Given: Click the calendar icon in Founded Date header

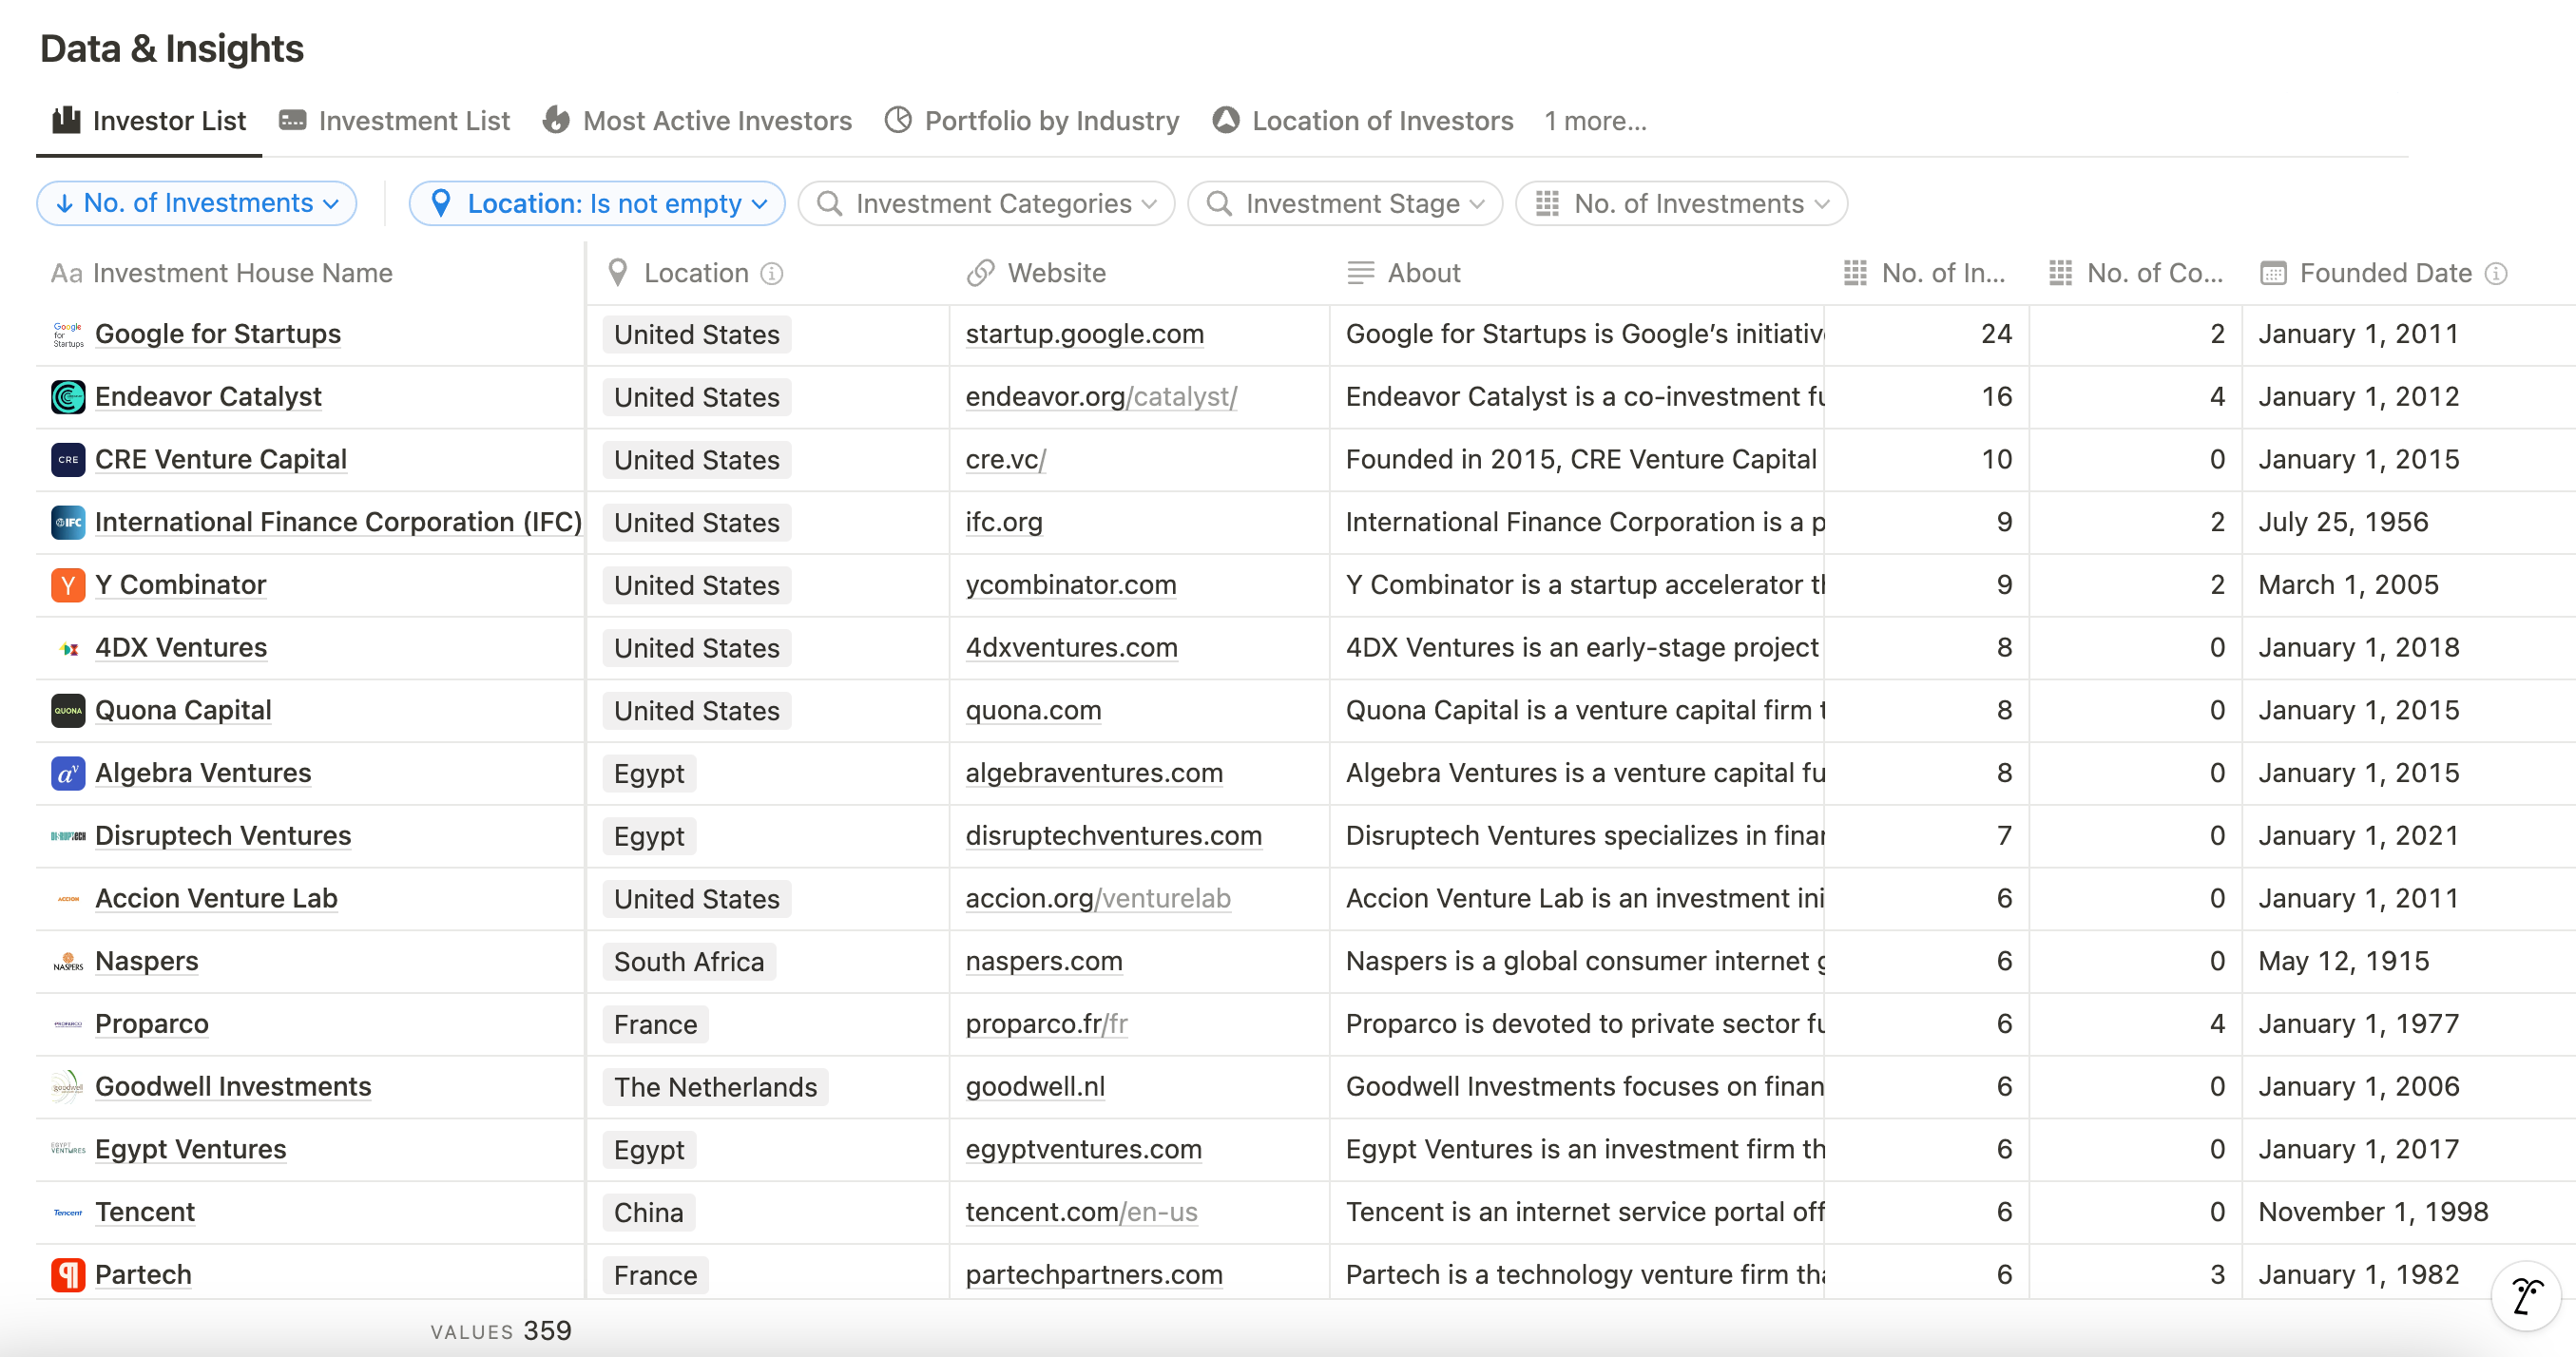Looking at the screenshot, I should [2273, 273].
